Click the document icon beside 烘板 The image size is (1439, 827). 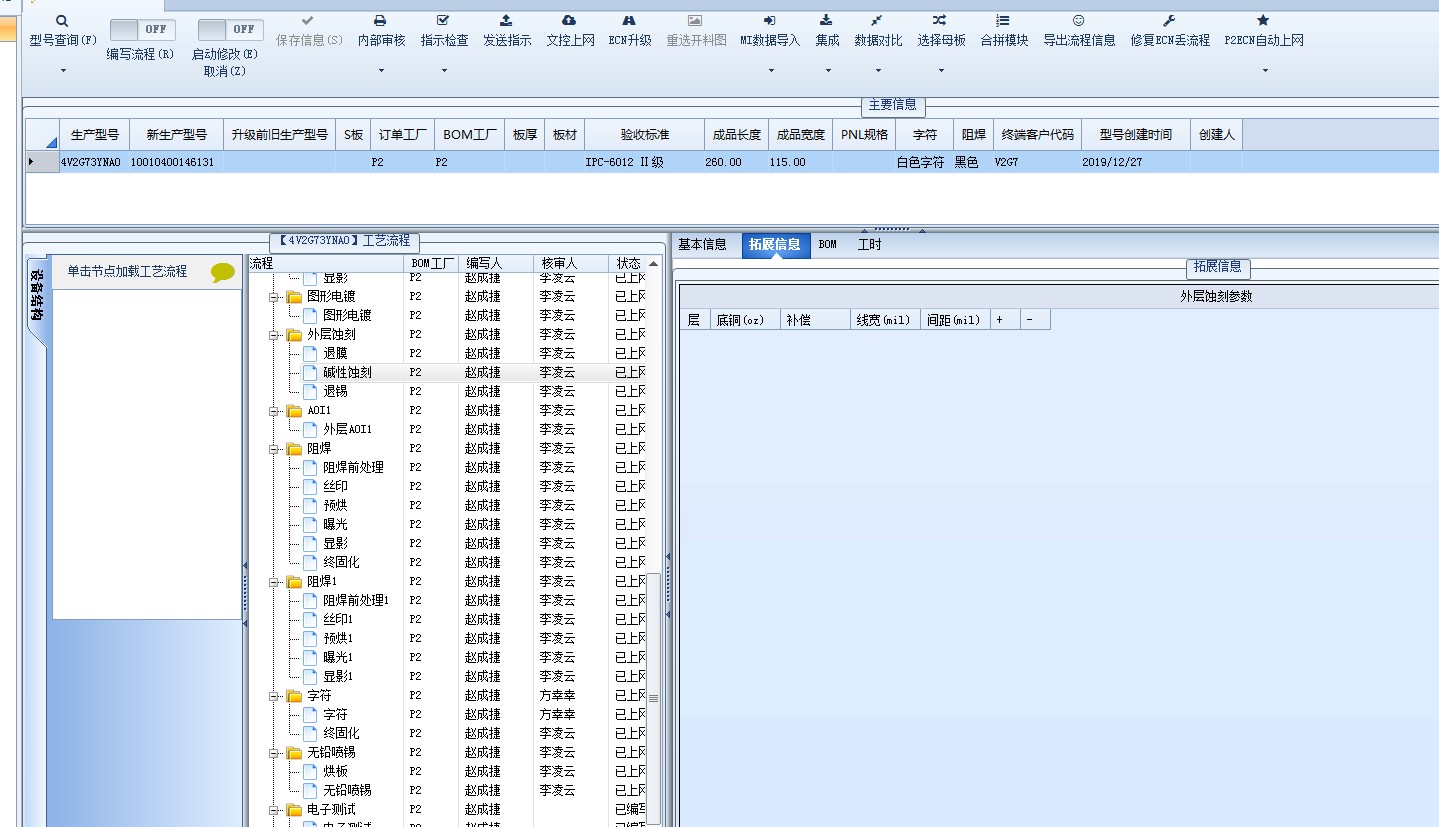310,772
